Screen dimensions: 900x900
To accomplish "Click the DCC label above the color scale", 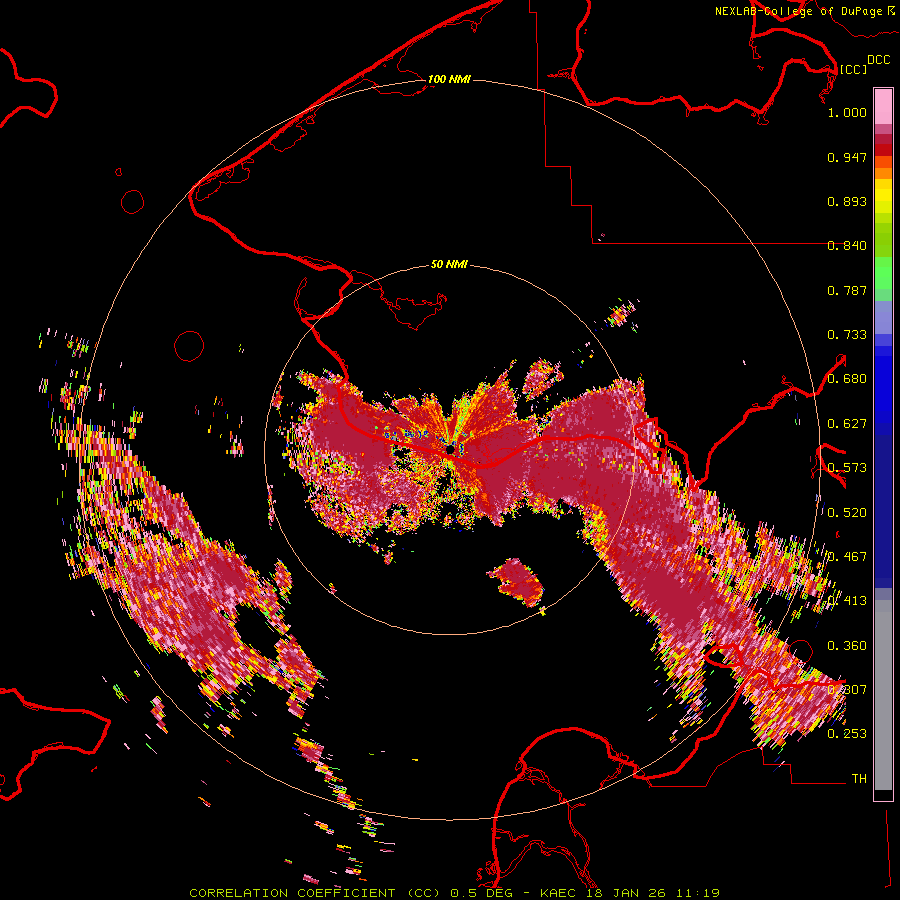I will pos(878,59).
